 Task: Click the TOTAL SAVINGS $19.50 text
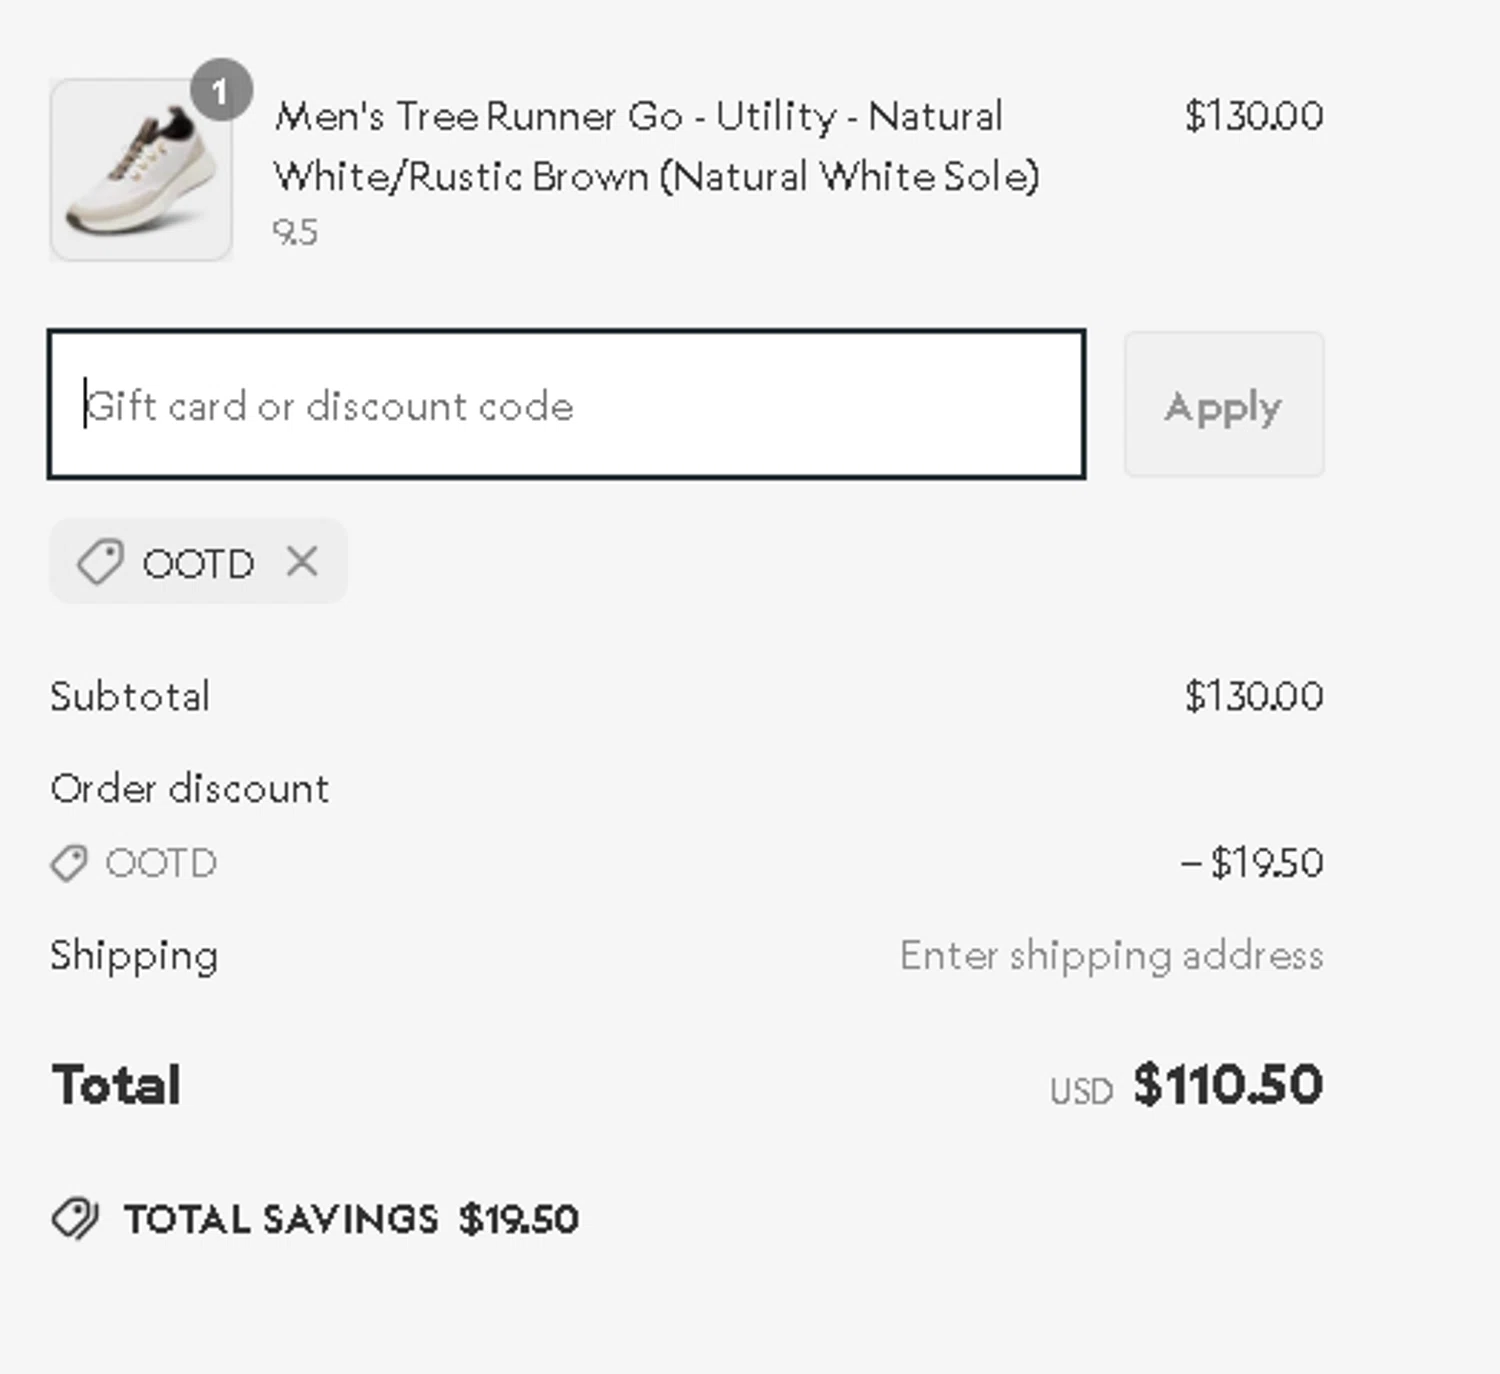point(351,1220)
